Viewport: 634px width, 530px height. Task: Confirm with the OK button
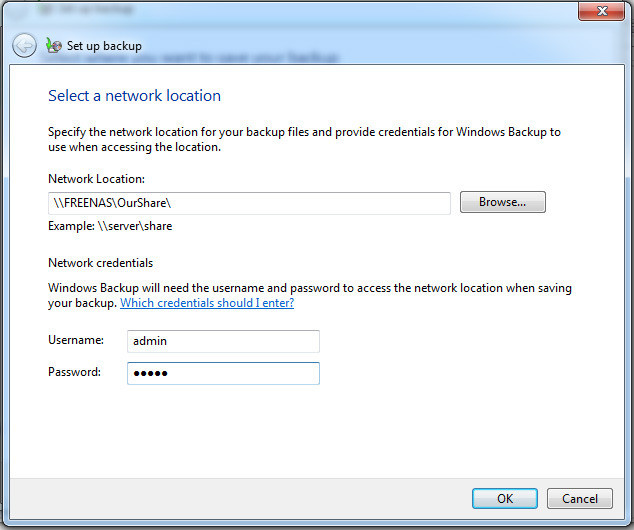504,498
